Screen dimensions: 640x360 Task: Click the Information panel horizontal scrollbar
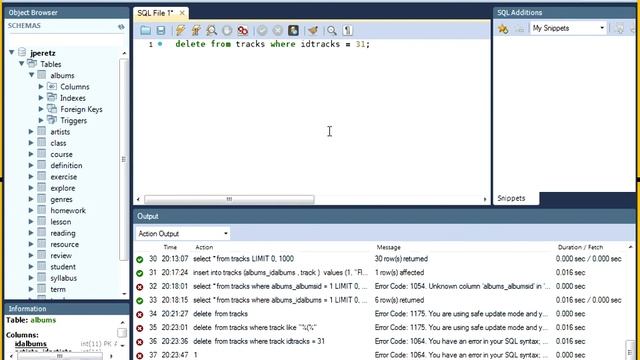coord(59,356)
